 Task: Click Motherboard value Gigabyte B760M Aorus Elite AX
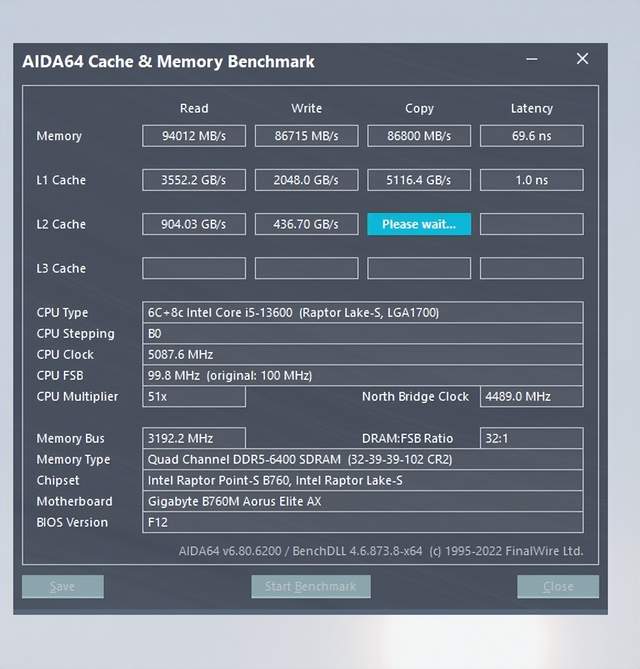(363, 501)
